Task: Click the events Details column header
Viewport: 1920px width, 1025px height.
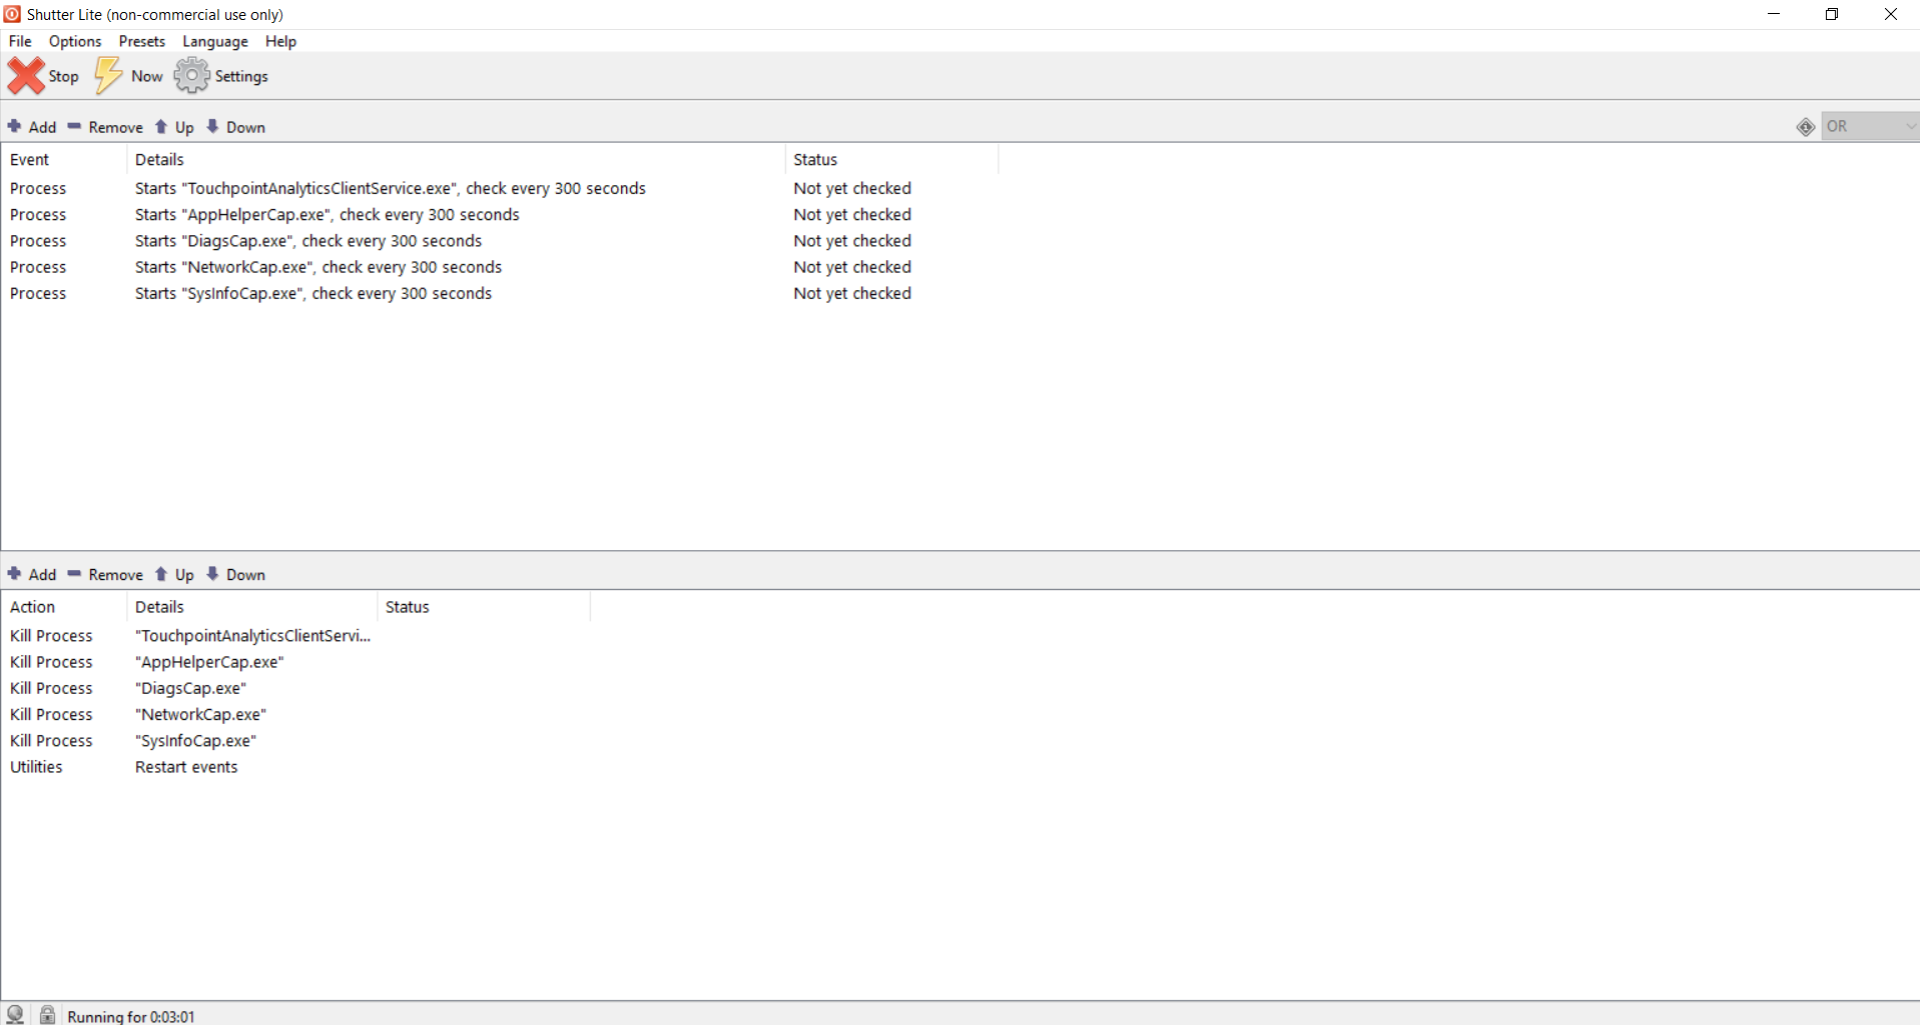Action: click(x=456, y=160)
